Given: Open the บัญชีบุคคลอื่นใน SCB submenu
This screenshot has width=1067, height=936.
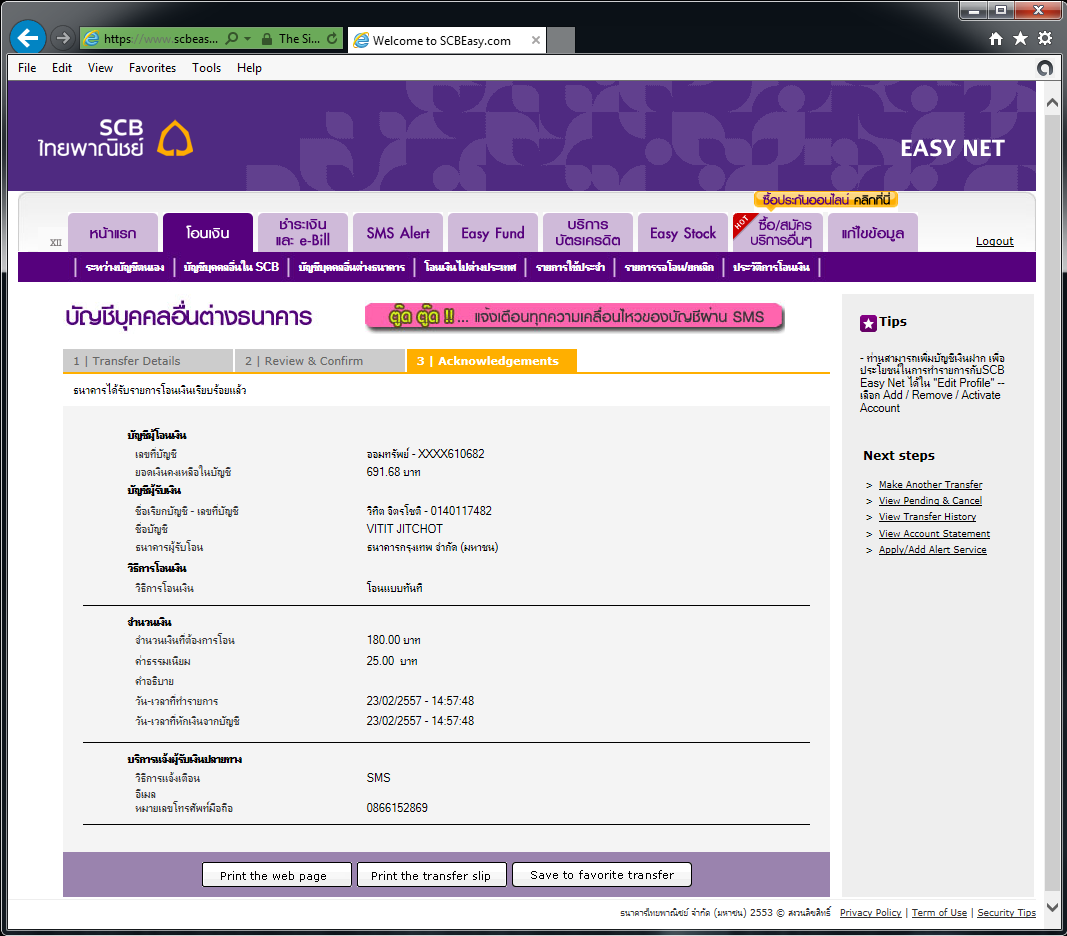Looking at the screenshot, I should [231, 267].
